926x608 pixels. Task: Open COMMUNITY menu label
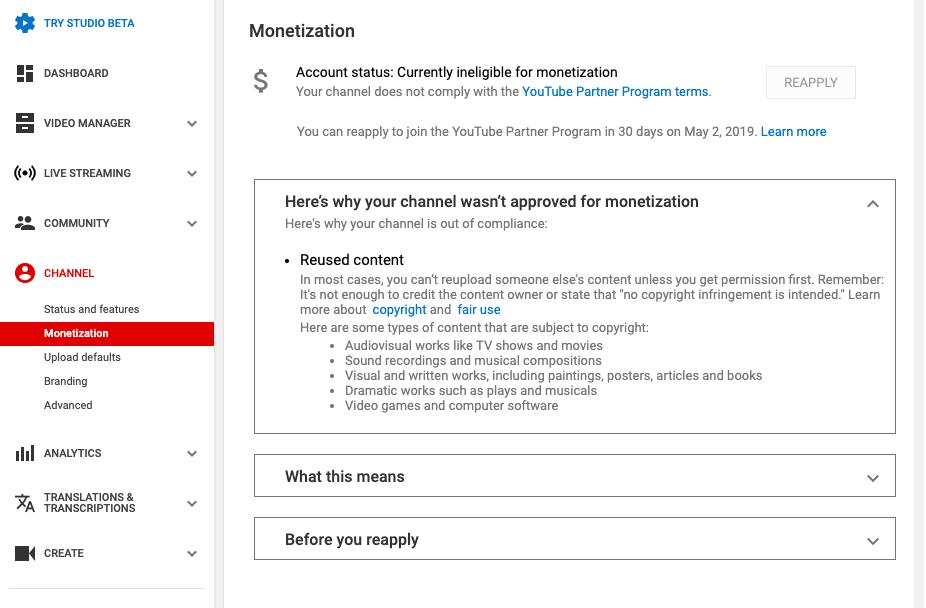tap(77, 223)
